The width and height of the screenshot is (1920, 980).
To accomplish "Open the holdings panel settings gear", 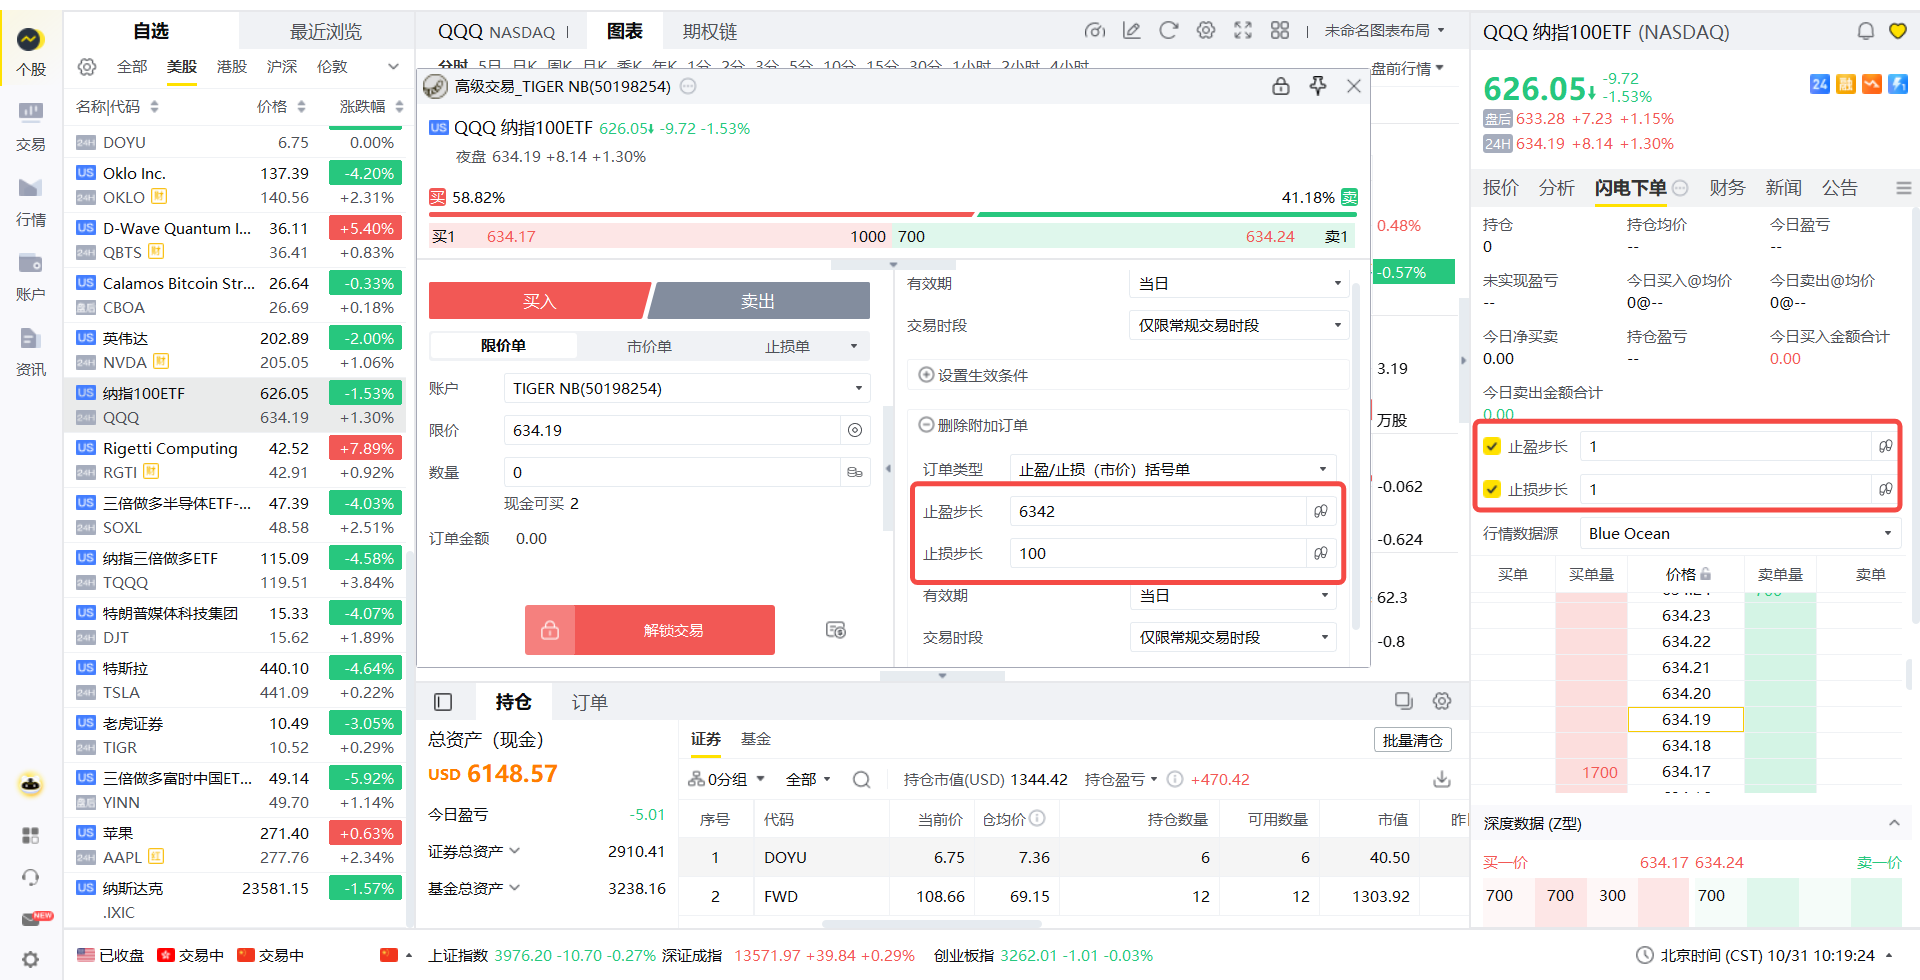I will click(x=1442, y=701).
